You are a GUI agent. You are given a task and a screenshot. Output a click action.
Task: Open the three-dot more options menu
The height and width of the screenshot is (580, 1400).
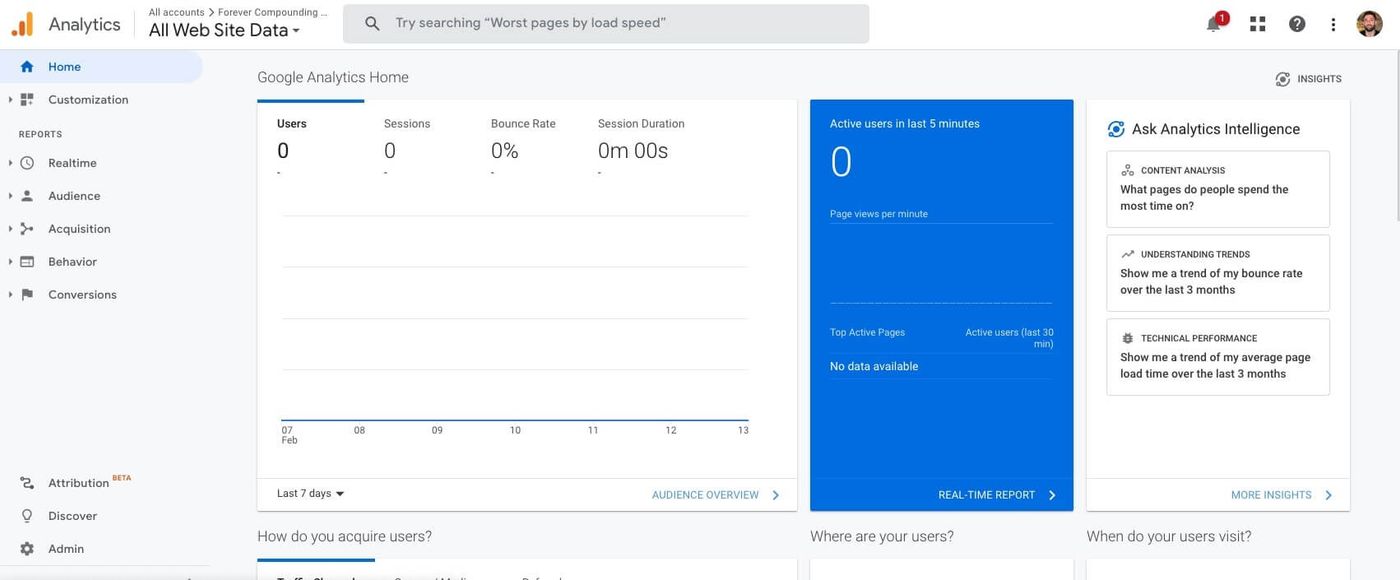(1333, 24)
